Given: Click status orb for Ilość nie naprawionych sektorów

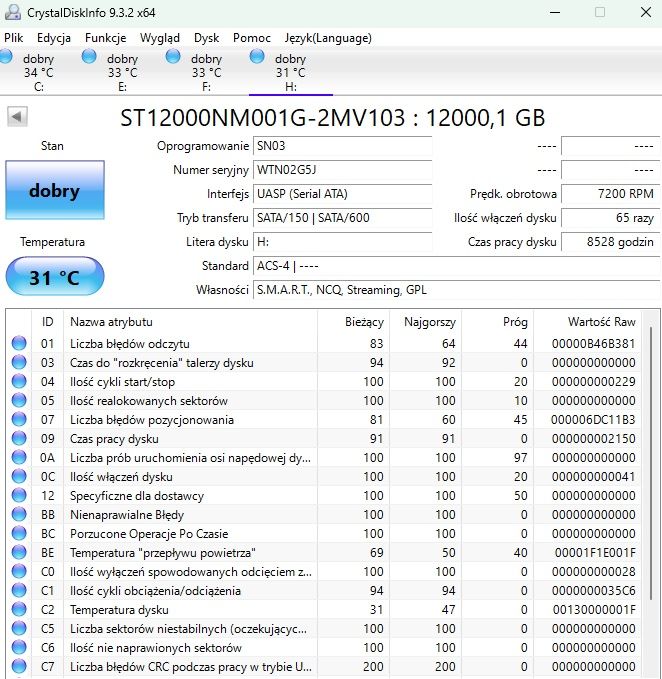Looking at the screenshot, I should coord(19,647).
